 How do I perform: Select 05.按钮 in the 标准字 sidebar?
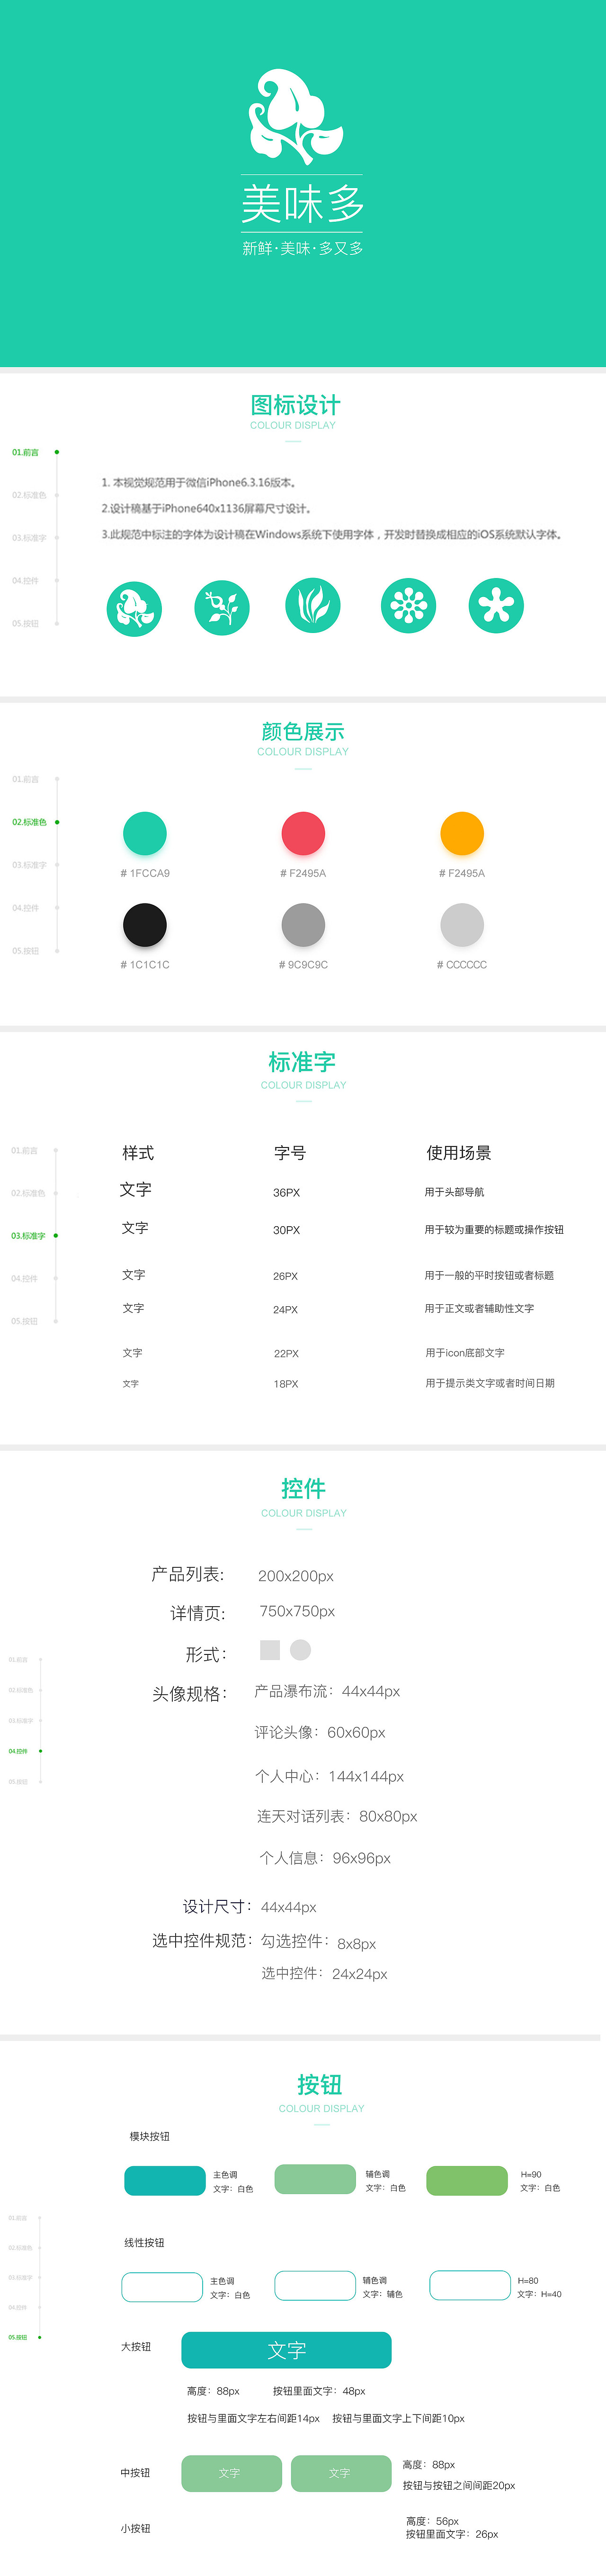[x=25, y=1322]
